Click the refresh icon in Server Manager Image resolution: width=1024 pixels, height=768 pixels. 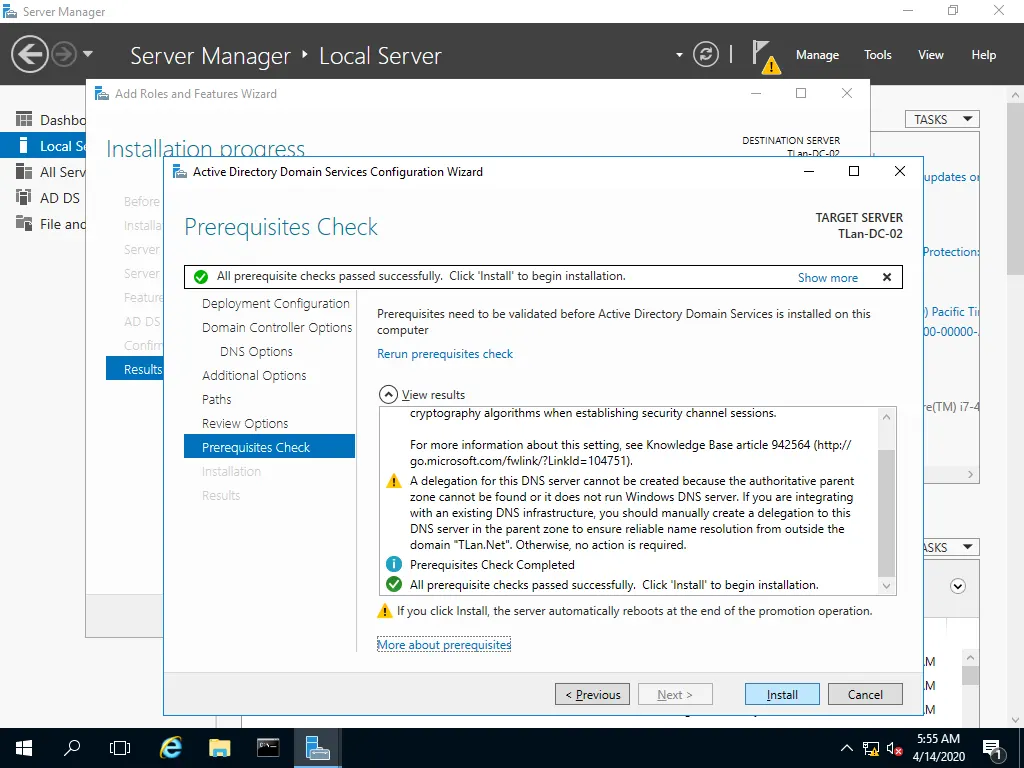click(706, 54)
